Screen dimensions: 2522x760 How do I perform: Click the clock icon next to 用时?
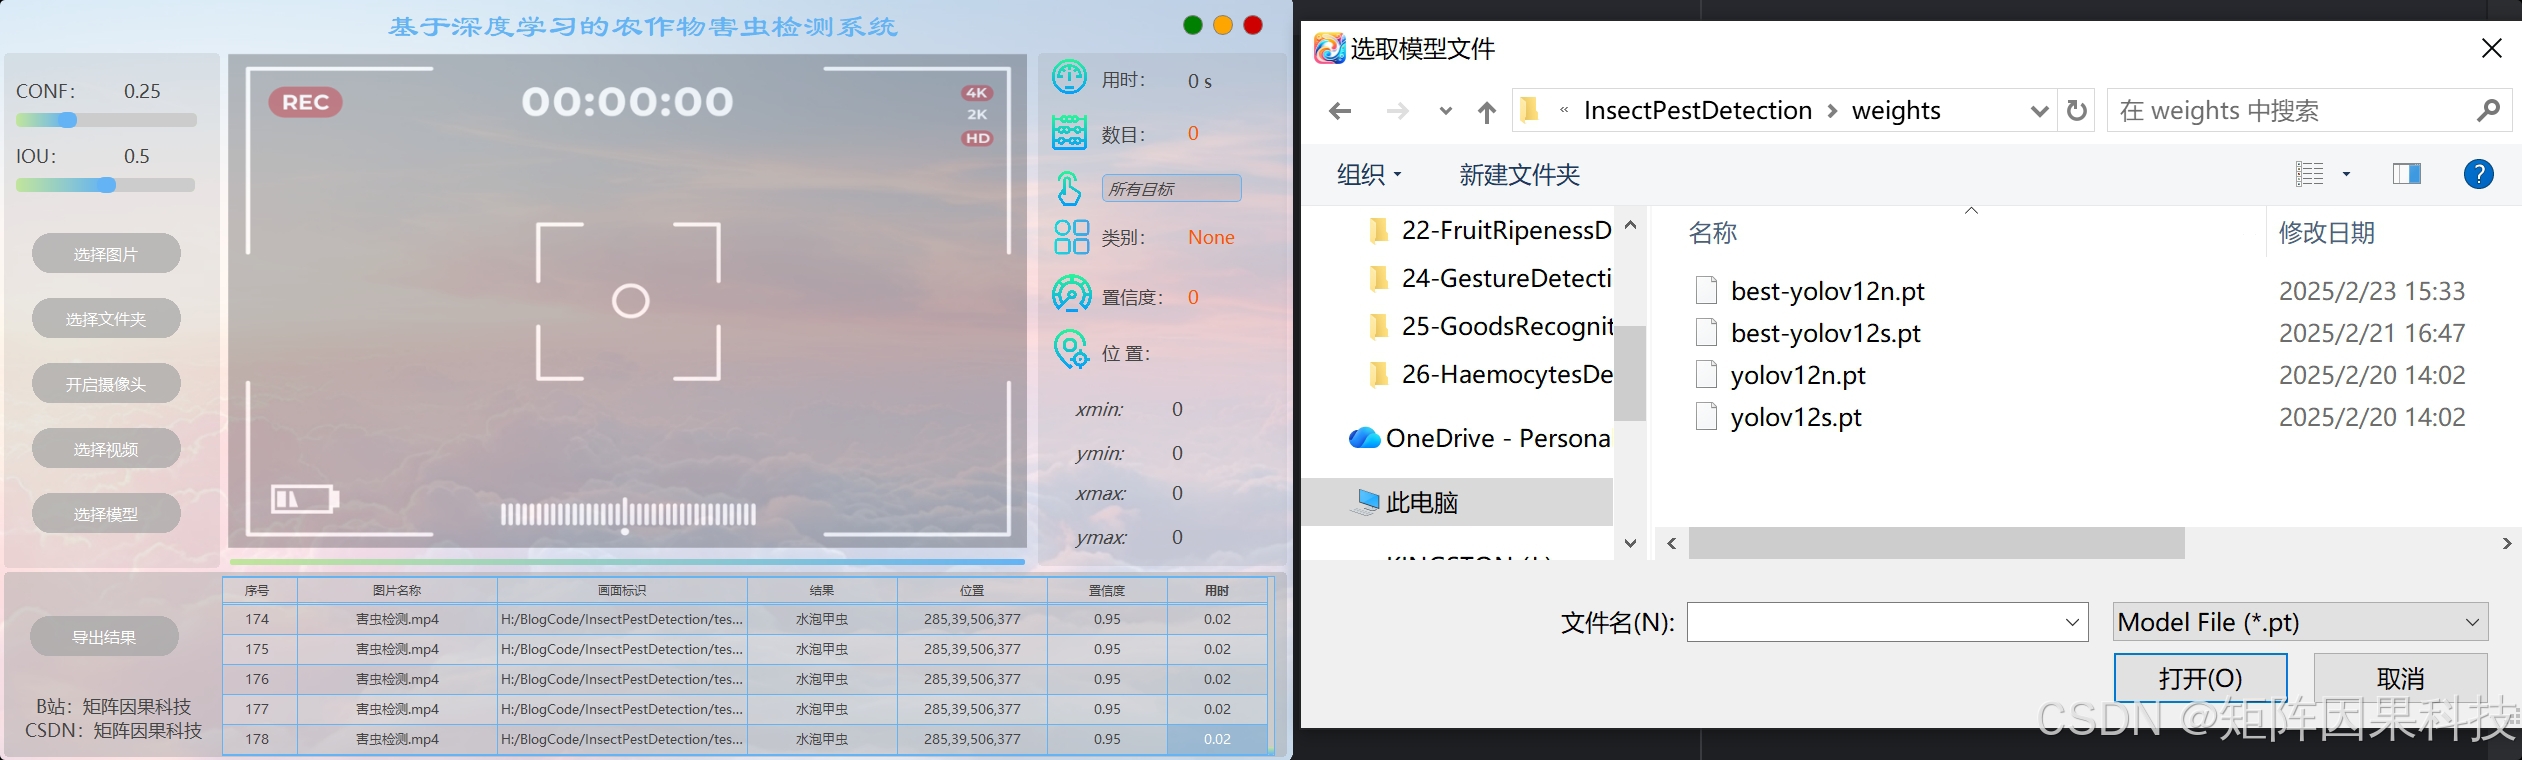click(x=1069, y=78)
